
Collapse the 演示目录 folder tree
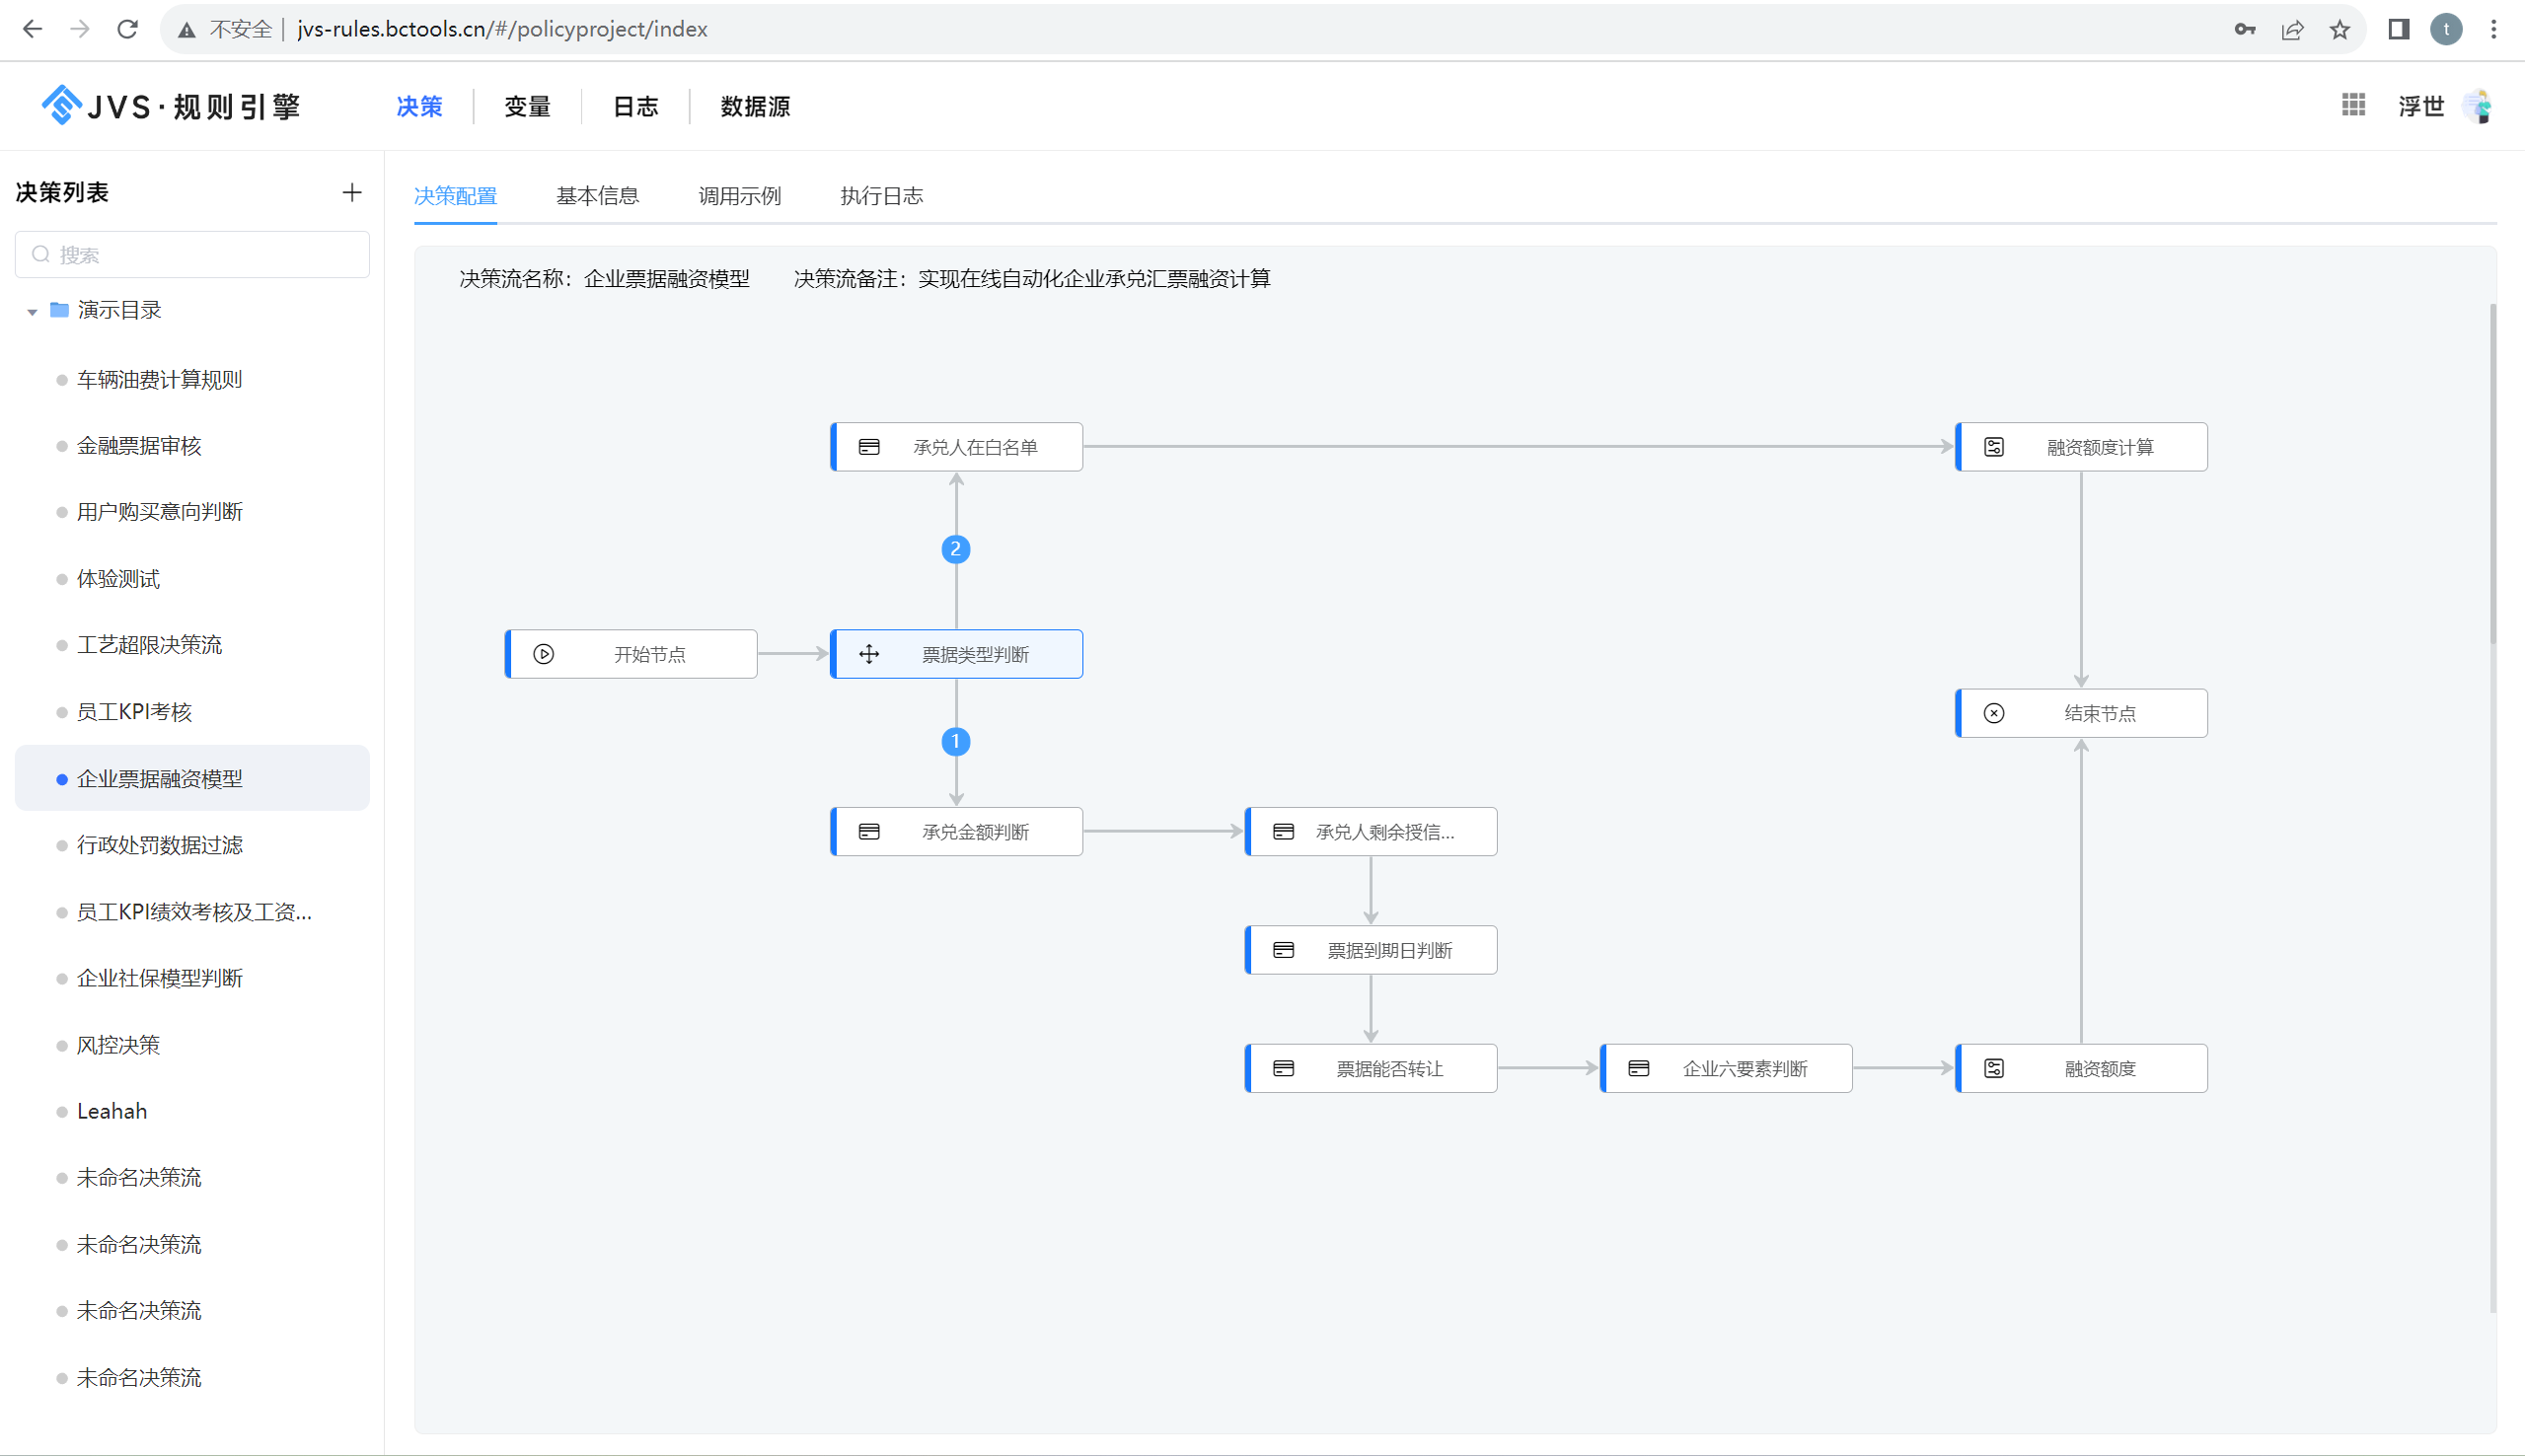(x=32, y=311)
